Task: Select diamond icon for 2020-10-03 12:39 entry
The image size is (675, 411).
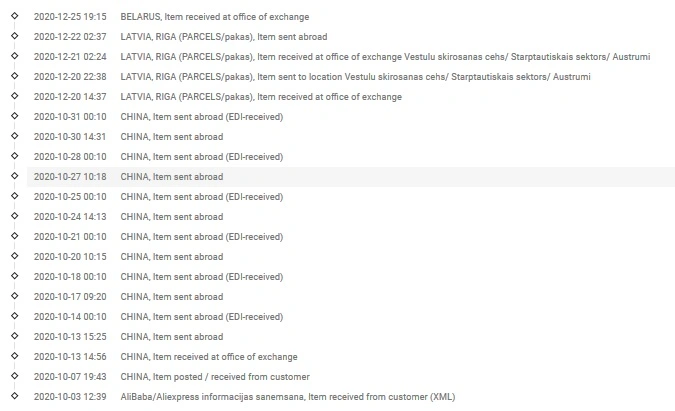Action: point(14,396)
